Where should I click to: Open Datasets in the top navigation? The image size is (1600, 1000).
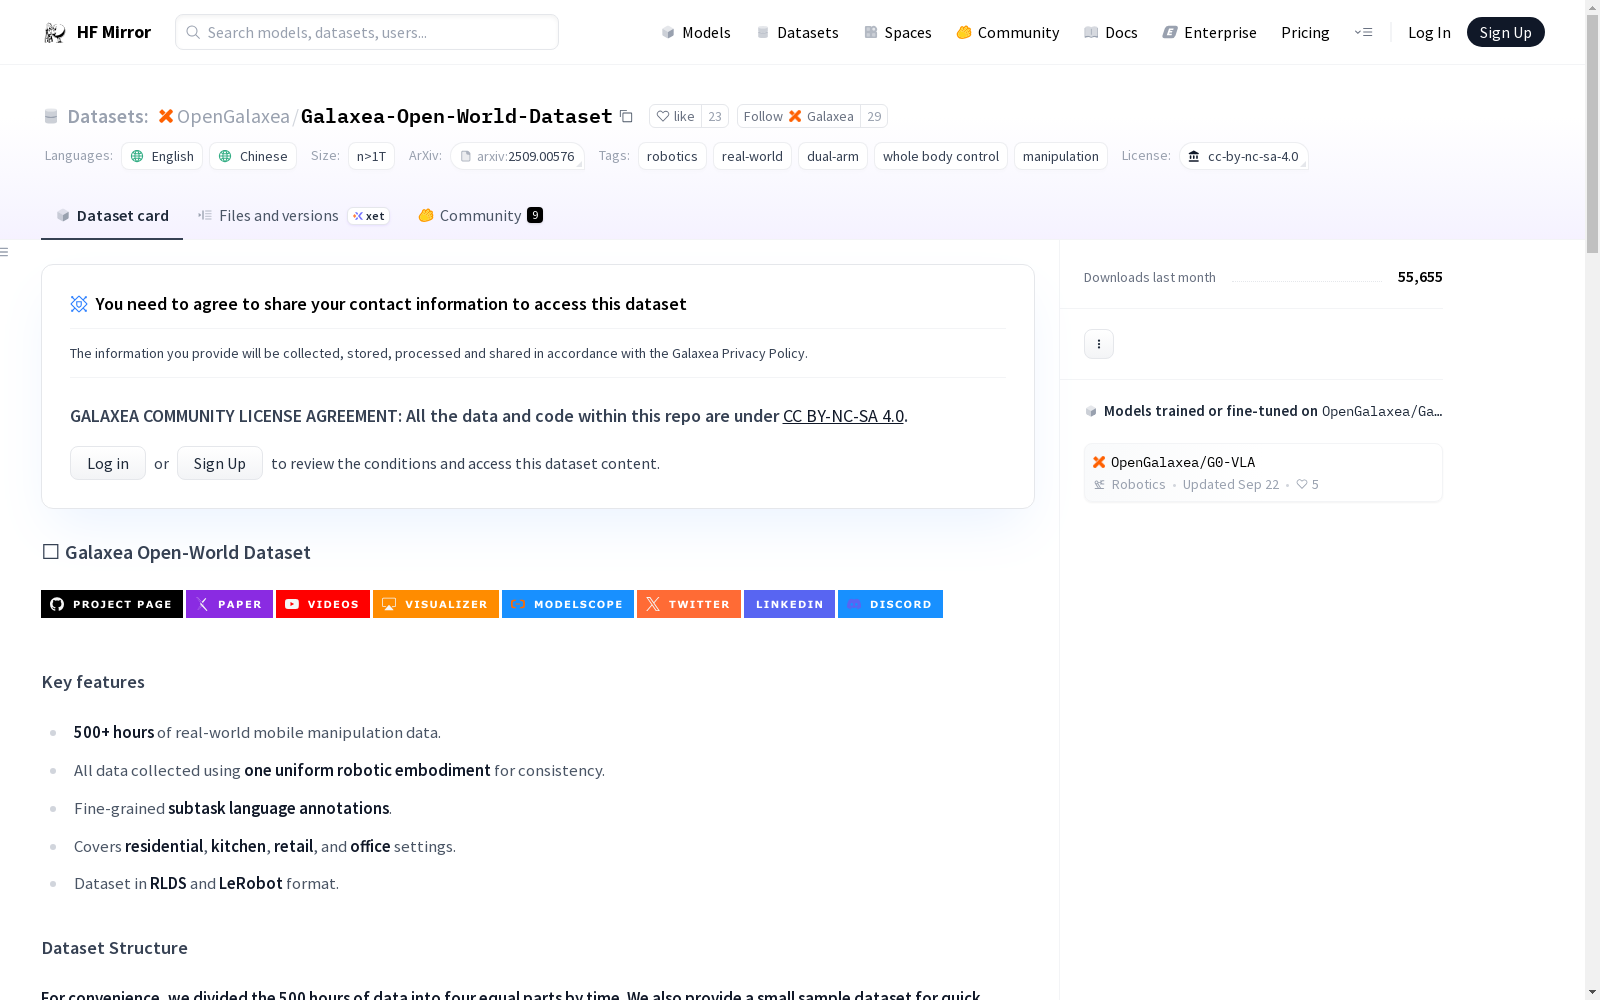(797, 32)
